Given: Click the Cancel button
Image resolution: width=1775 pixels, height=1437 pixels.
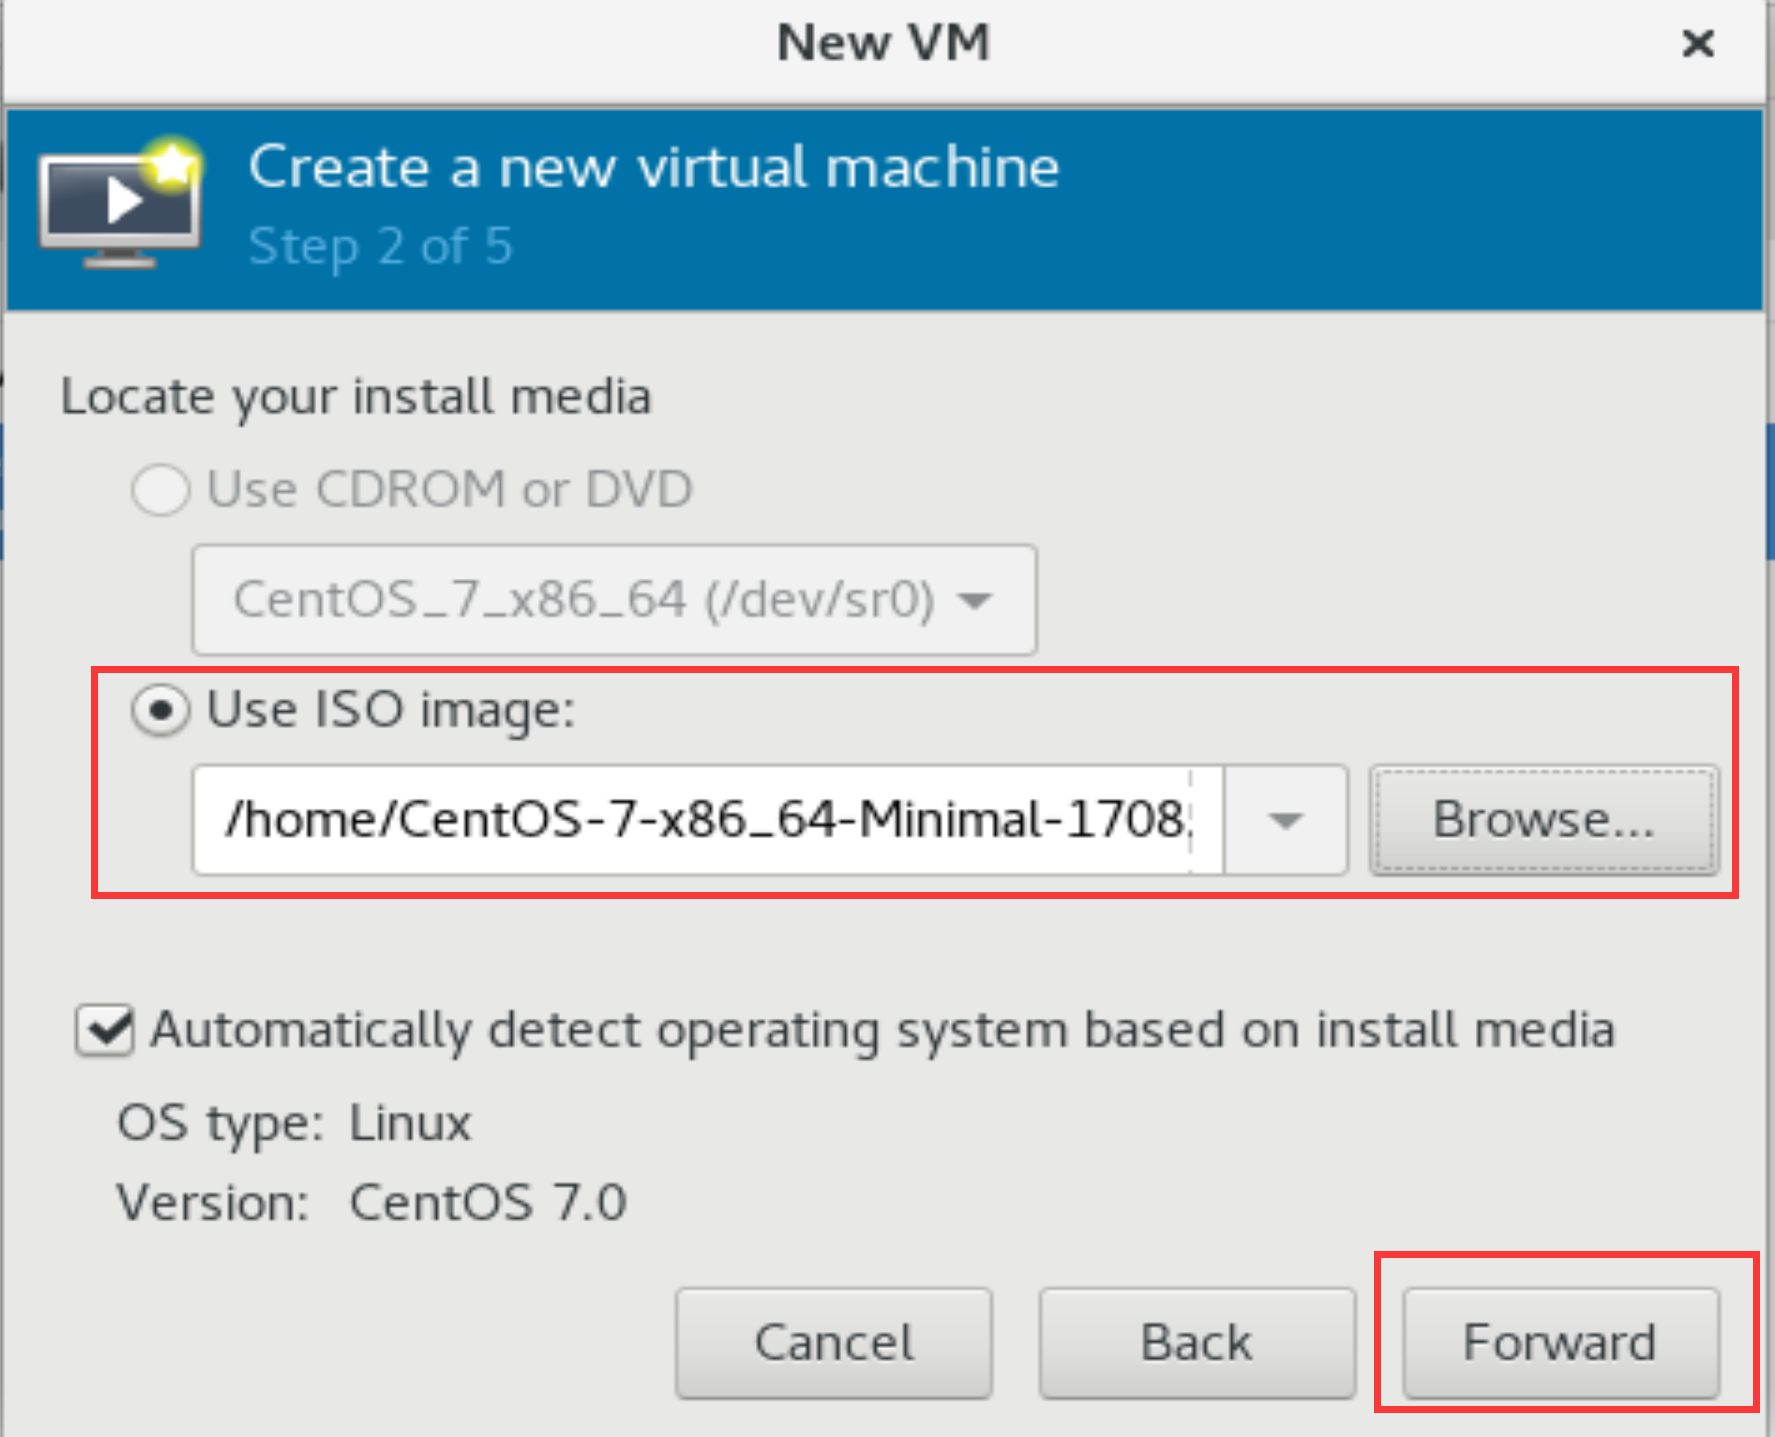Looking at the screenshot, I should click(x=834, y=1342).
